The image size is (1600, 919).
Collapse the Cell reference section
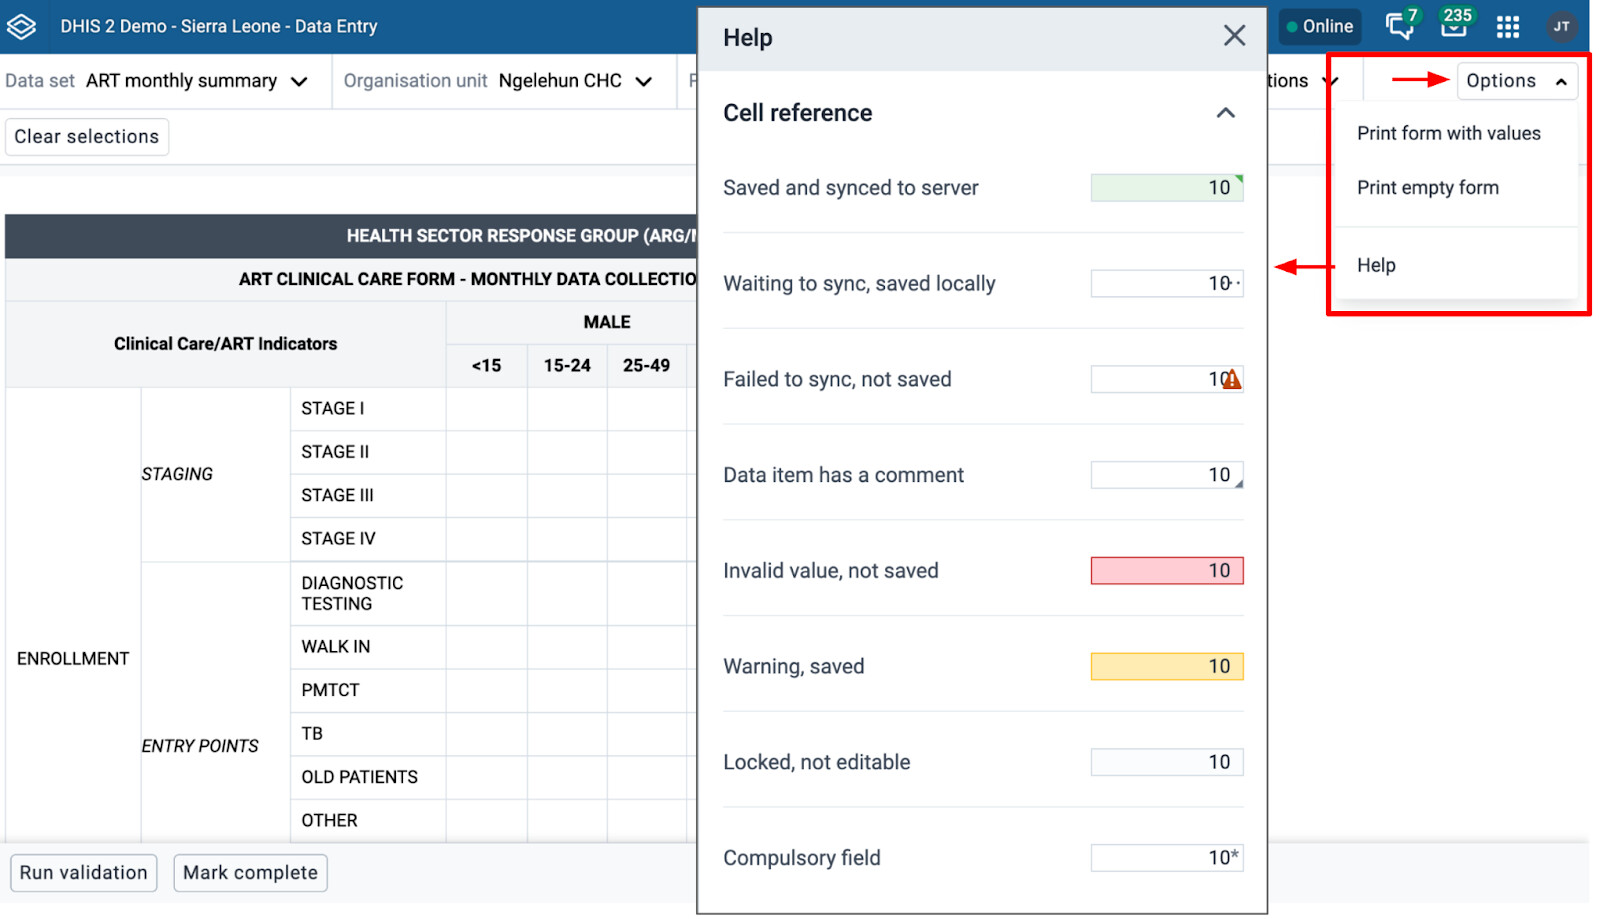(1225, 113)
